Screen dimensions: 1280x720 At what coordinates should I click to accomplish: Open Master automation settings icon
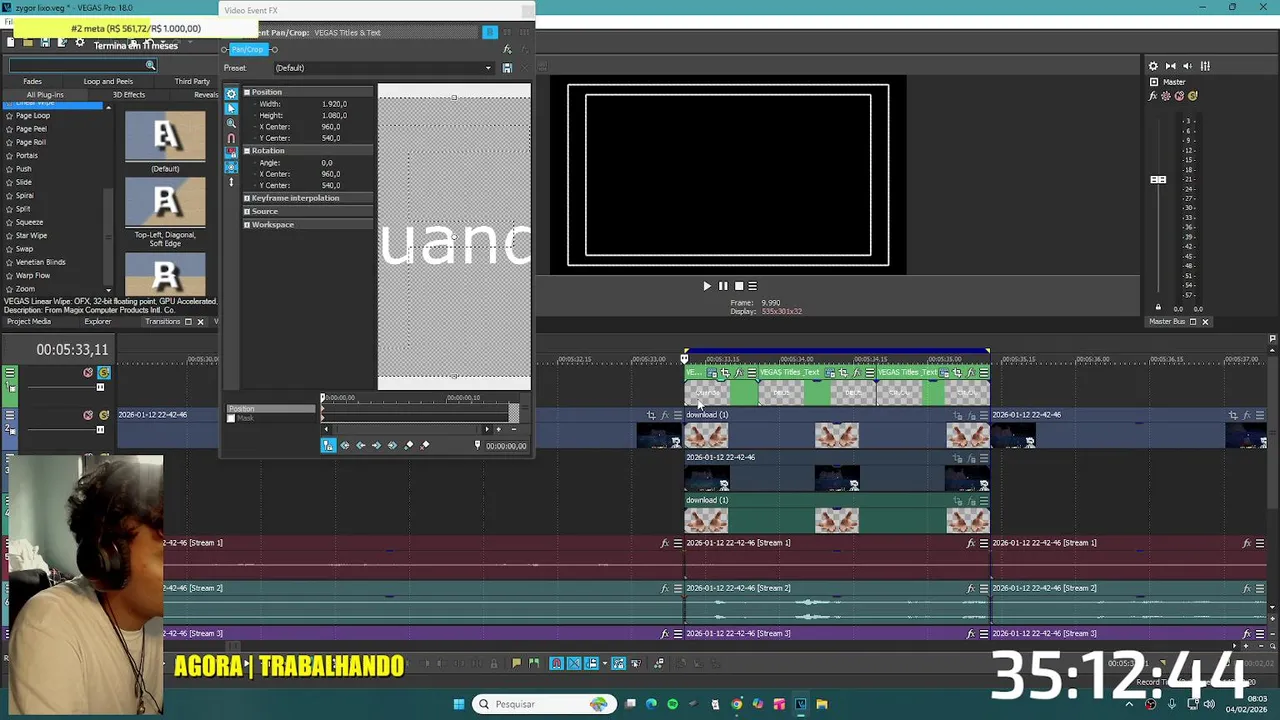click(x=1167, y=96)
